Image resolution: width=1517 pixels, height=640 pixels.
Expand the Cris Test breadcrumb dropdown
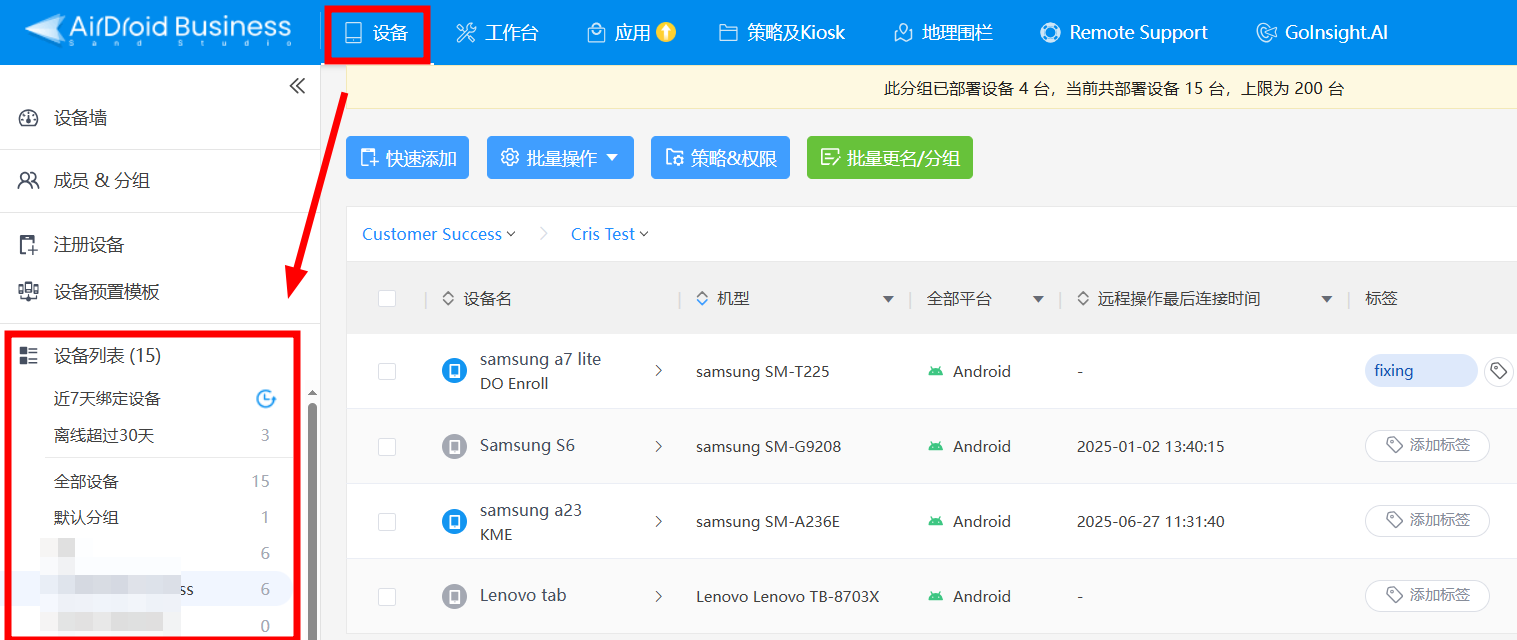click(610, 234)
